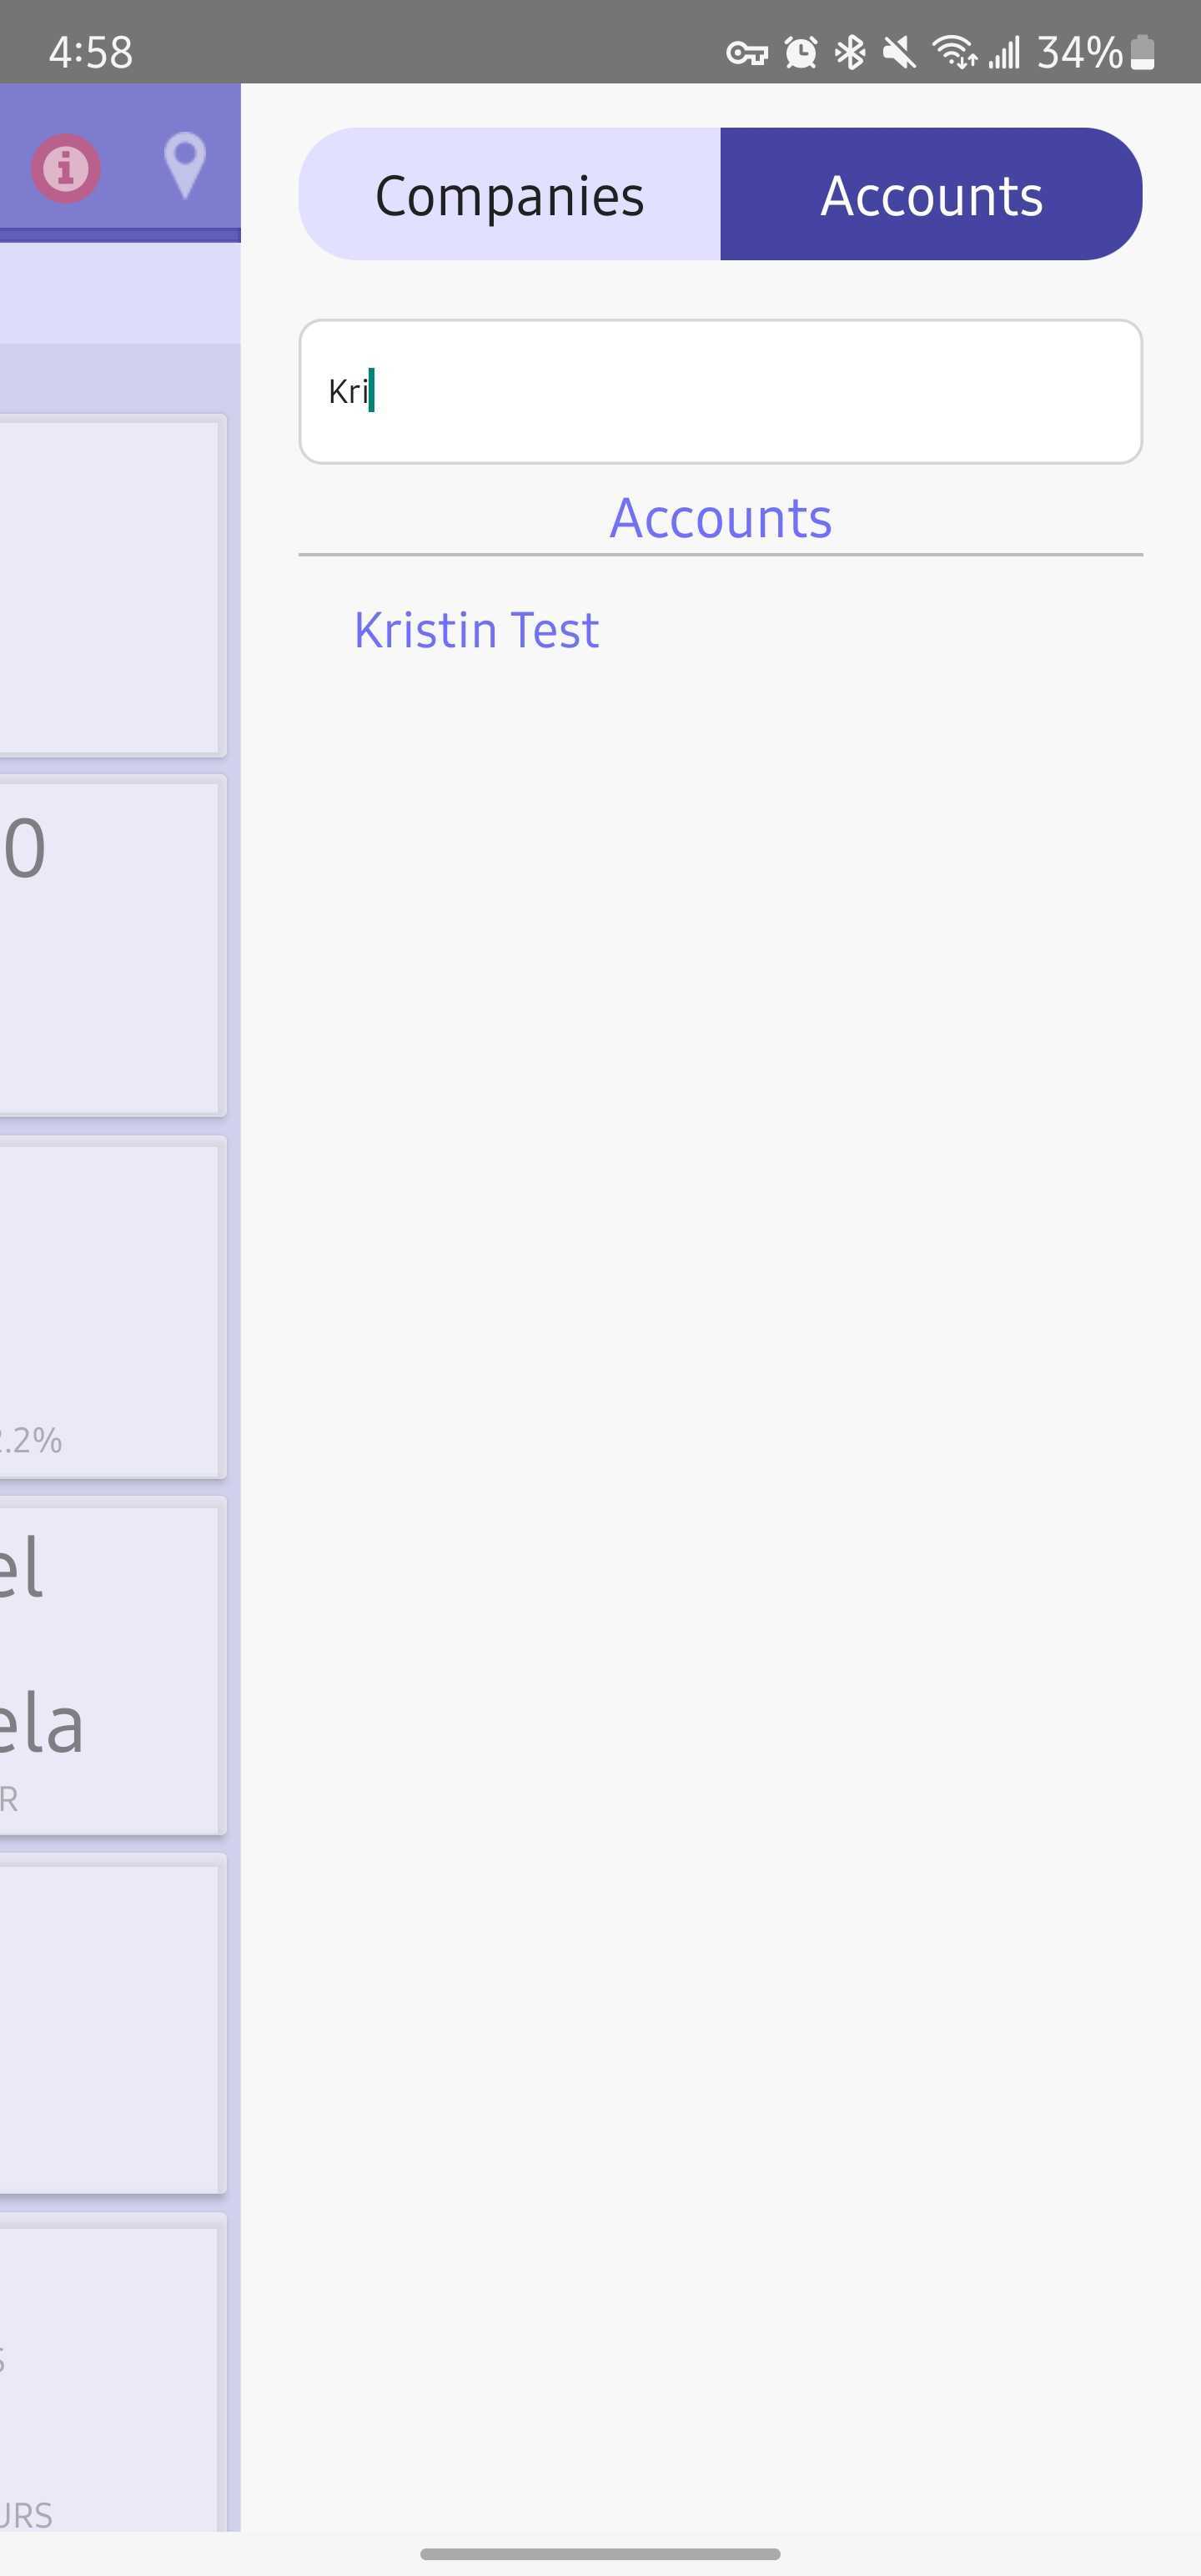Tap the Wi-Fi status icon
This screenshot has width=1201, height=2576.
pos(954,52)
